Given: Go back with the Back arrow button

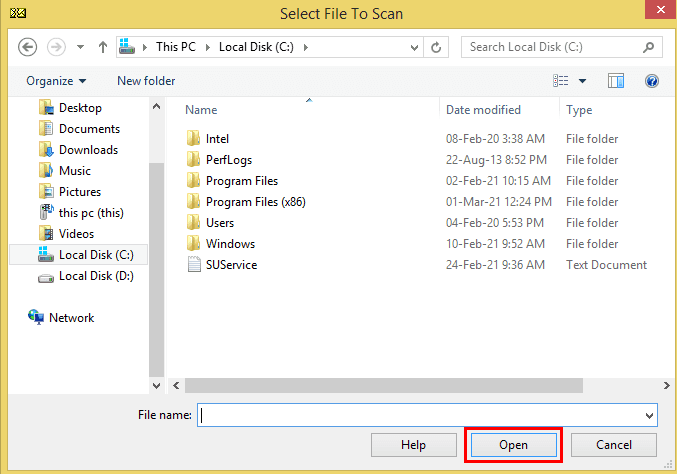Looking at the screenshot, I should pos(27,47).
